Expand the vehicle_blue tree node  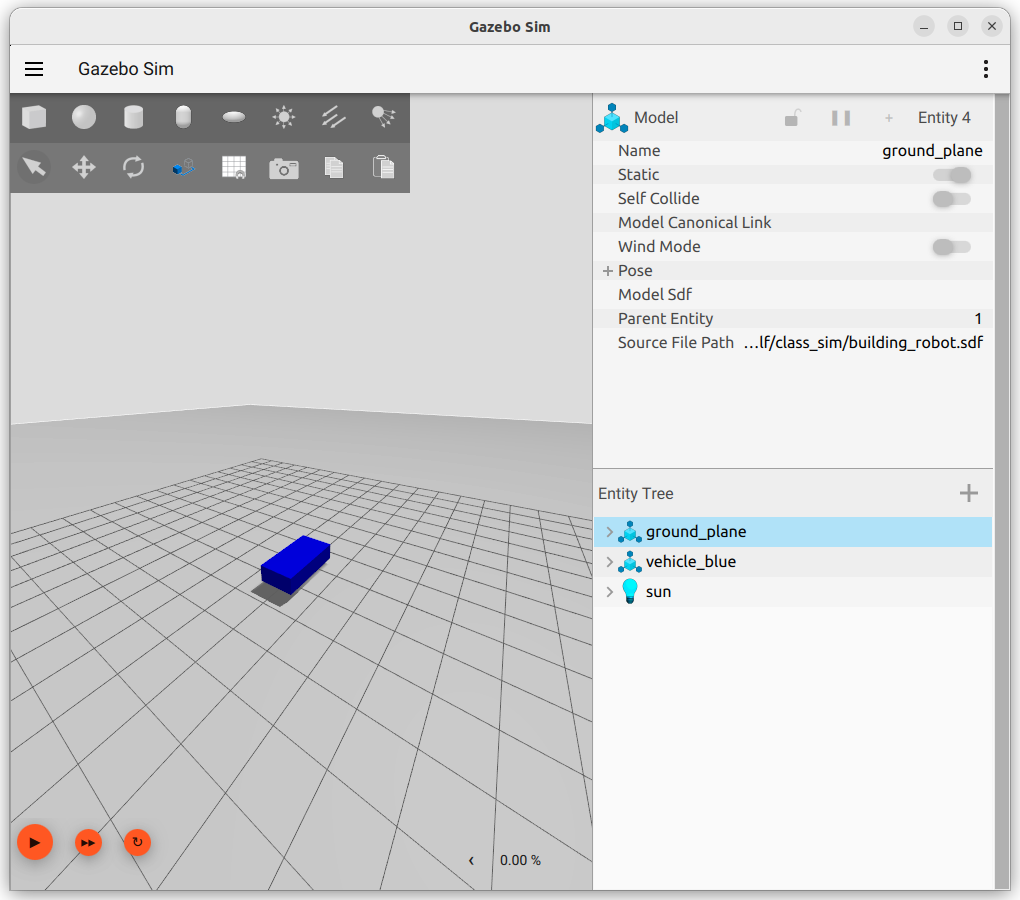609,562
